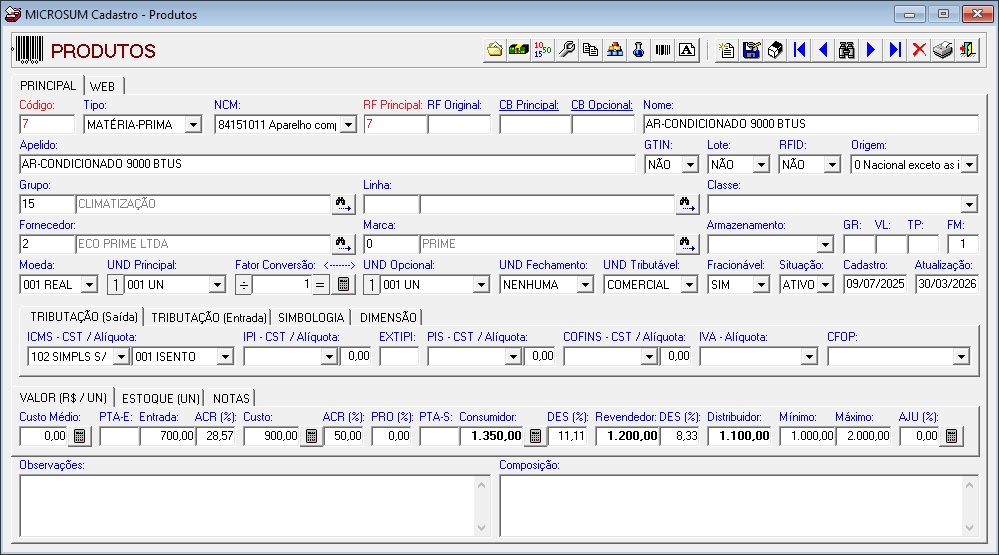Open the DIMENSÃO tab
Image resolution: width=999 pixels, height=555 pixels.
click(388, 317)
